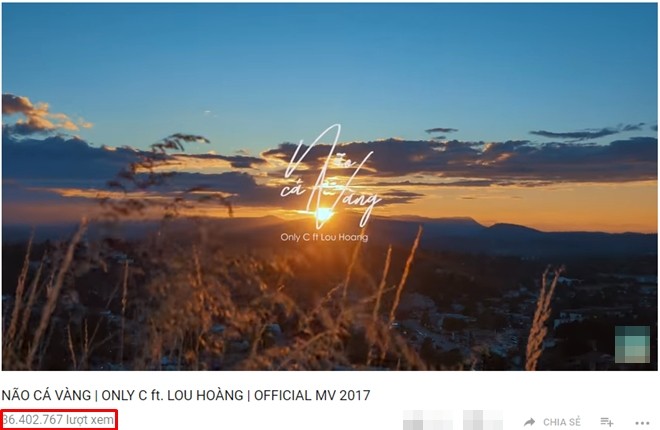Click the tall grass stalk on the right
Viewport: 660px width, 430px height.
click(x=541, y=318)
